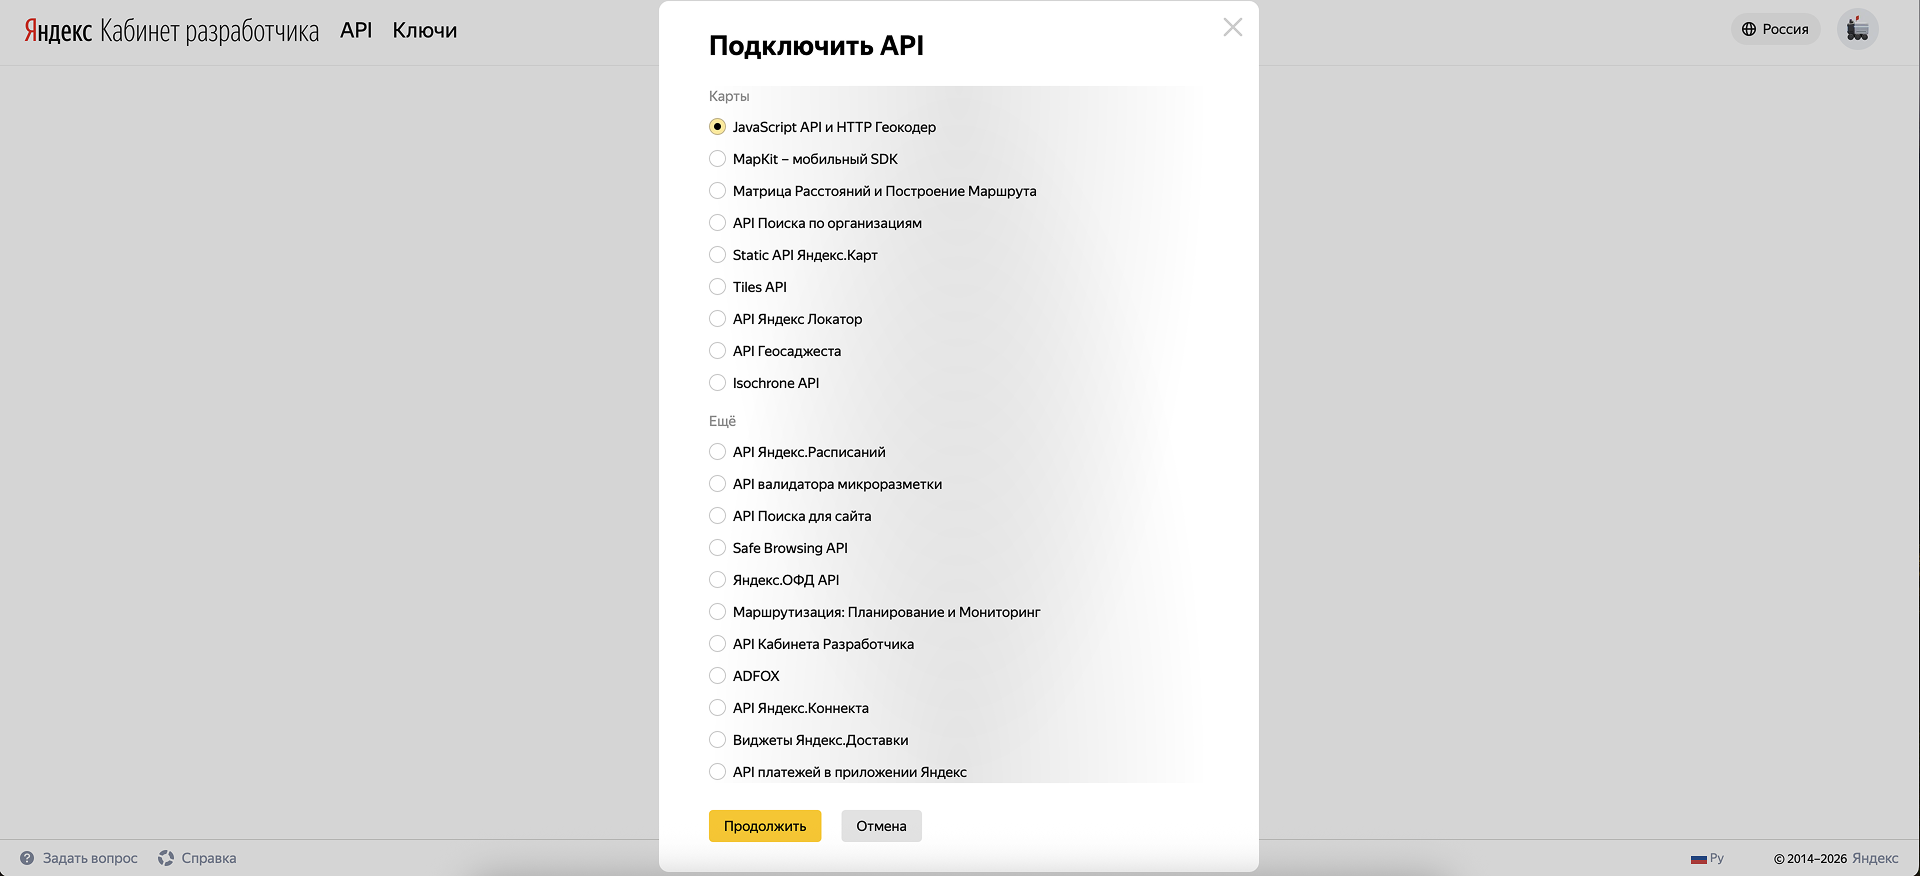Click the Яндекс link in copyright footer
Image resolution: width=1920 pixels, height=876 pixels.
1875,858
